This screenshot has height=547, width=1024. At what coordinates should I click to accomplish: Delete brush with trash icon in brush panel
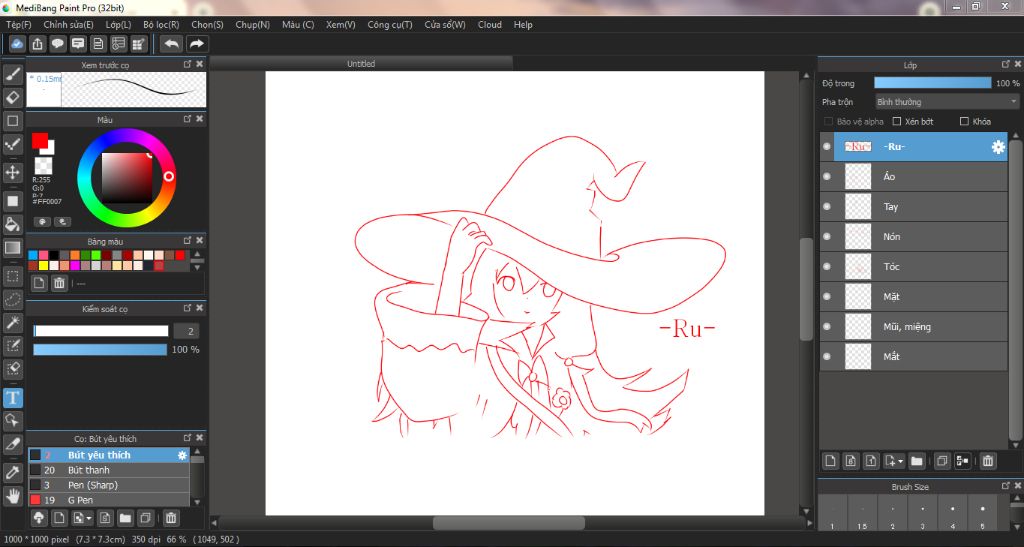pyautogui.click(x=170, y=518)
